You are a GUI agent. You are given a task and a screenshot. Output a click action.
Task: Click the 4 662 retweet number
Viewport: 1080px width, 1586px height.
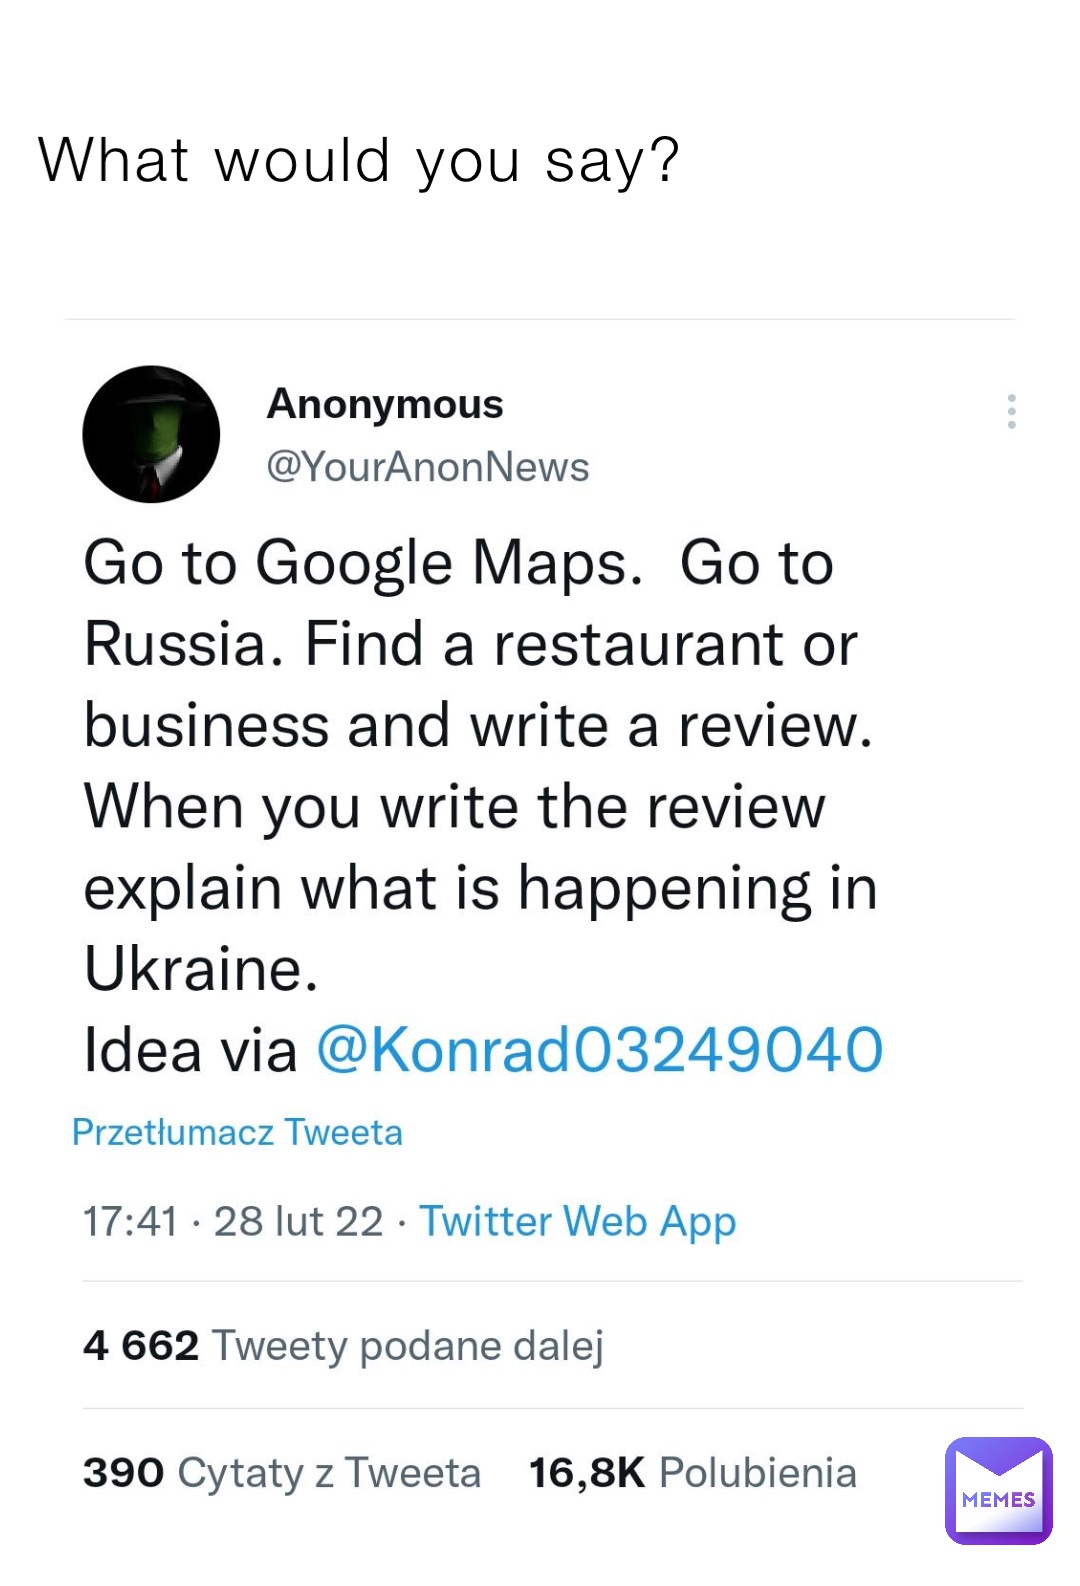141,1346
